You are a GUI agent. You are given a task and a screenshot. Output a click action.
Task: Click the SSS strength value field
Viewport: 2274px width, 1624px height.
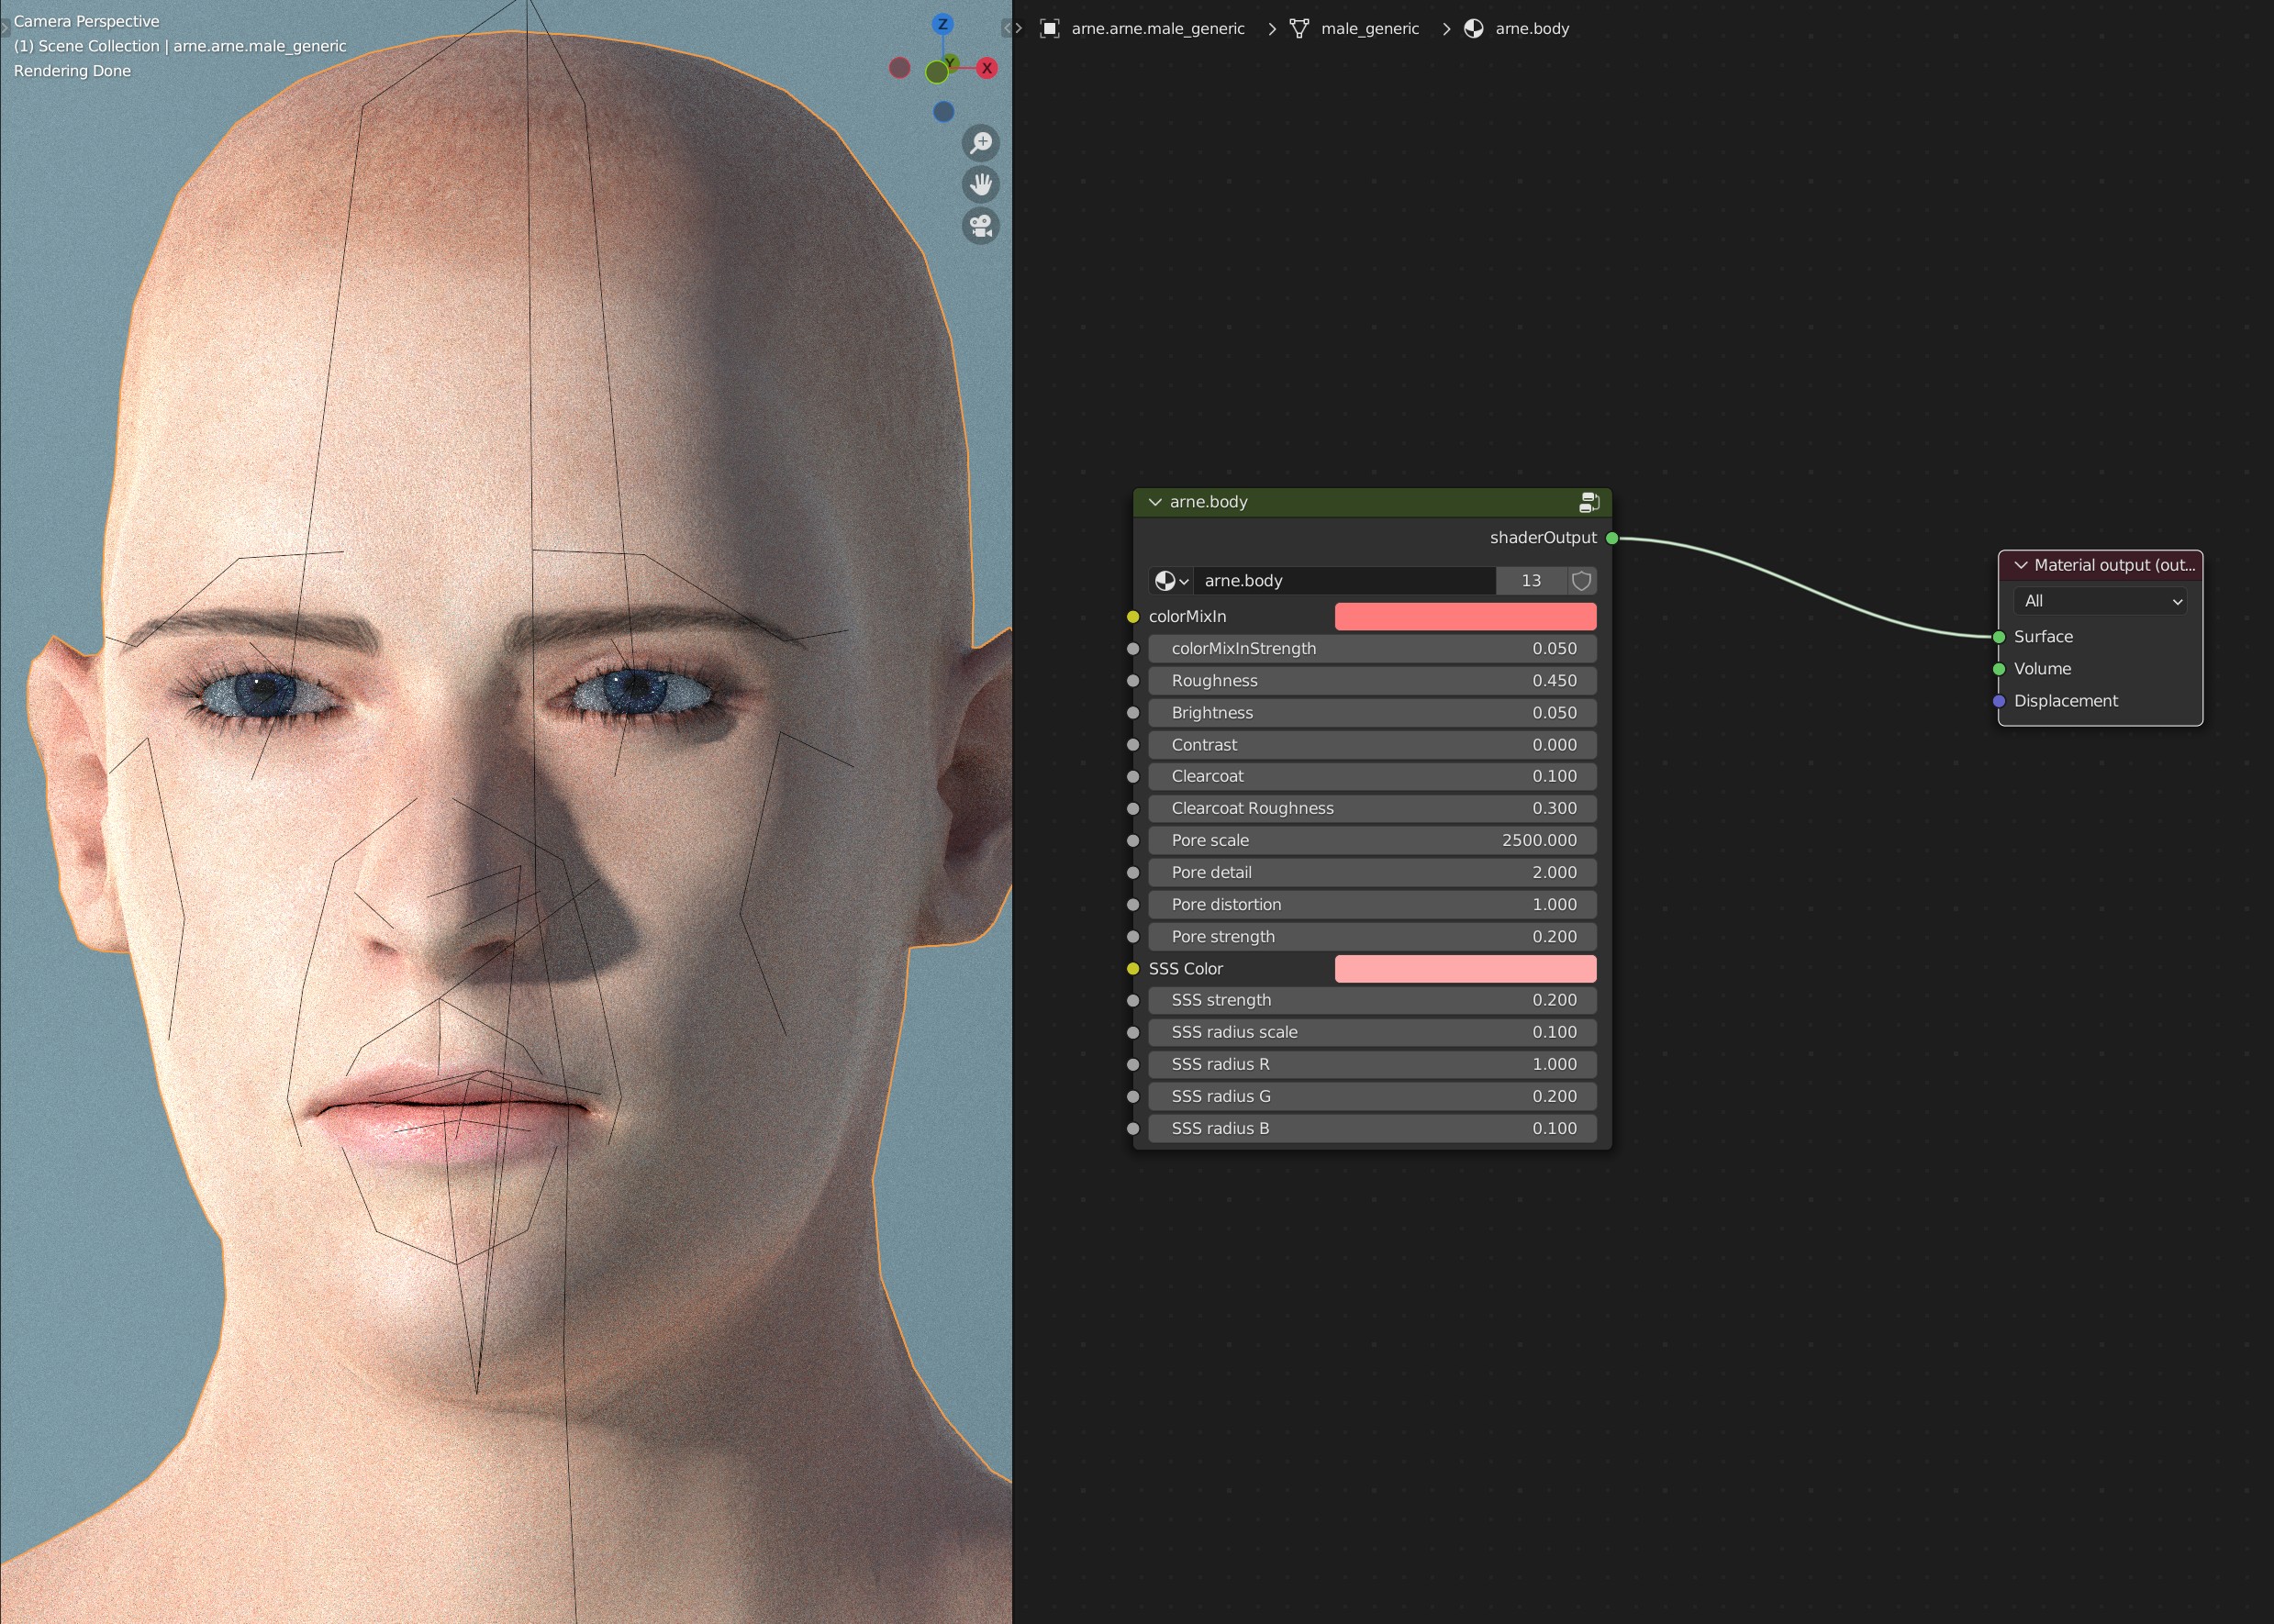click(1372, 1000)
